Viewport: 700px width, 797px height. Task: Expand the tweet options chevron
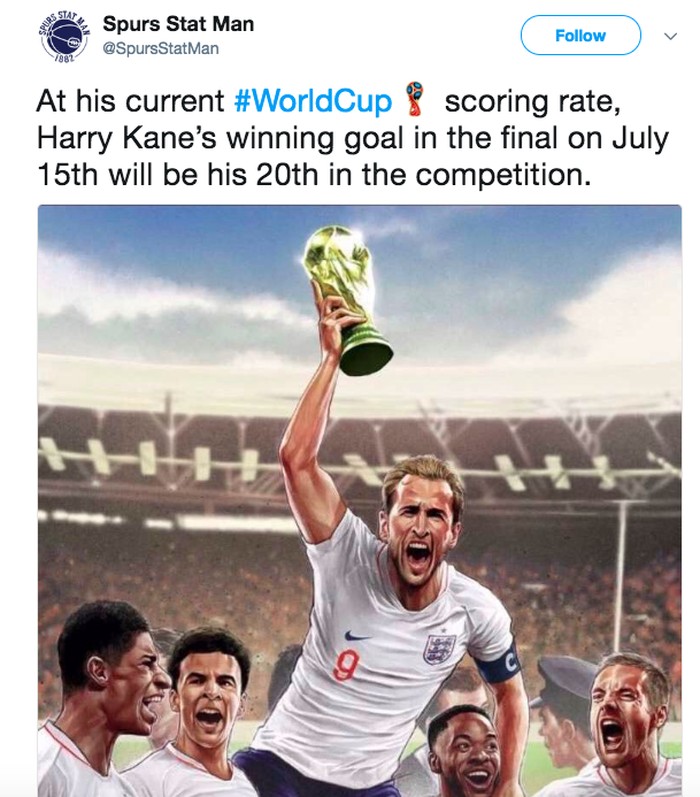670,36
